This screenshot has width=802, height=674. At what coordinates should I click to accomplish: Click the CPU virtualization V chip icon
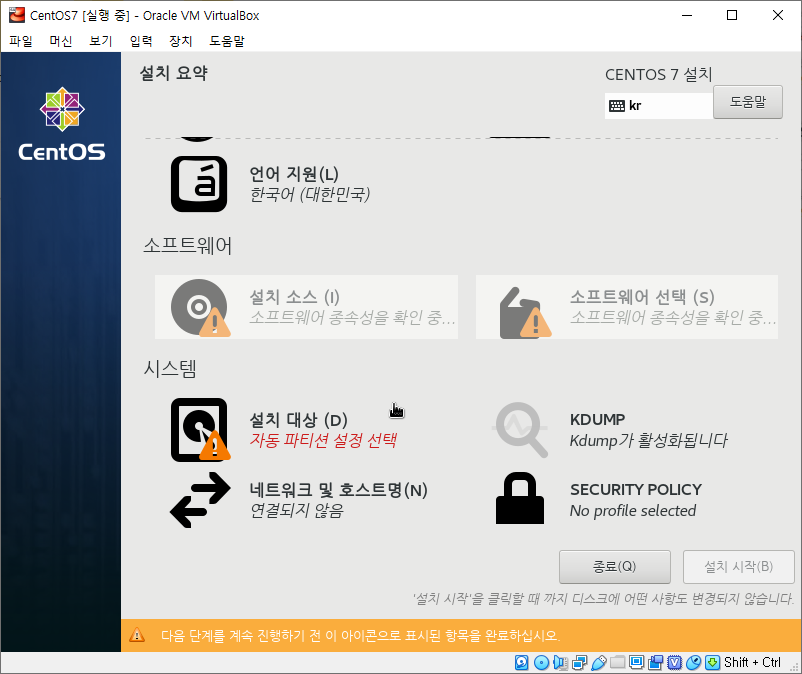675,663
